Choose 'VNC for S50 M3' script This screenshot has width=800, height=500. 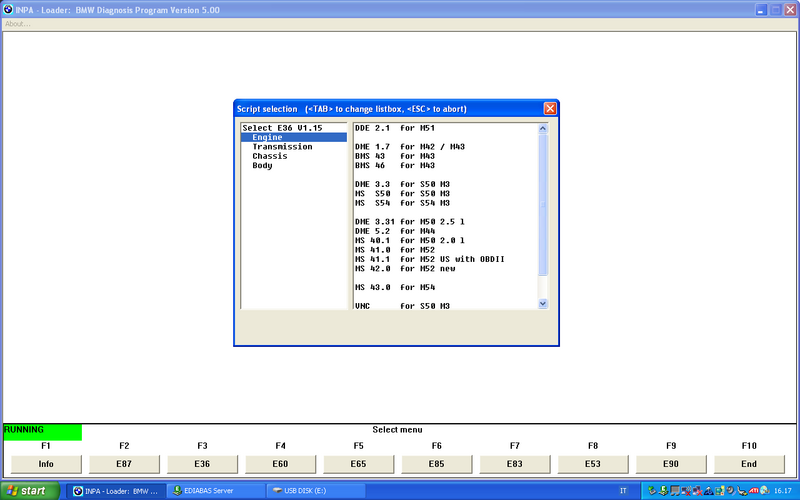(402, 306)
